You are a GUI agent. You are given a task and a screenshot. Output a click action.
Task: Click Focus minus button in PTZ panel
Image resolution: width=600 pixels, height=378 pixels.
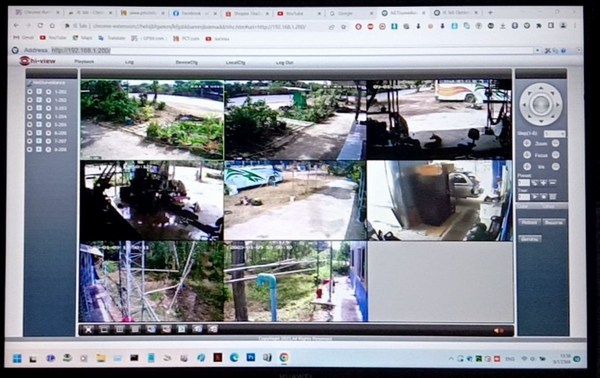(556, 155)
